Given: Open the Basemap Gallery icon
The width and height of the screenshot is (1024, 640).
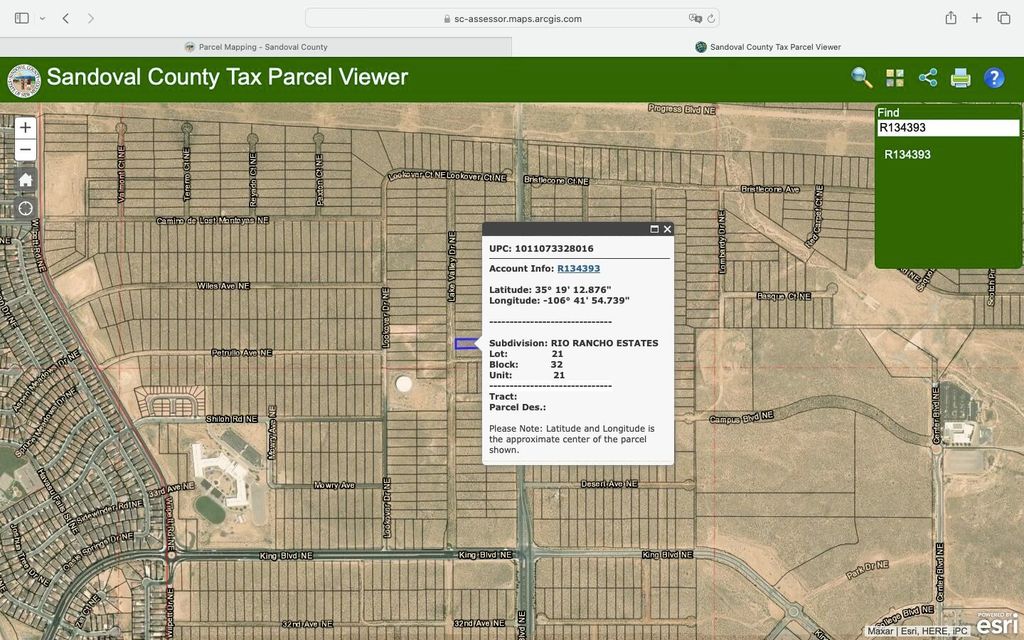Looking at the screenshot, I should pos(894,76).
